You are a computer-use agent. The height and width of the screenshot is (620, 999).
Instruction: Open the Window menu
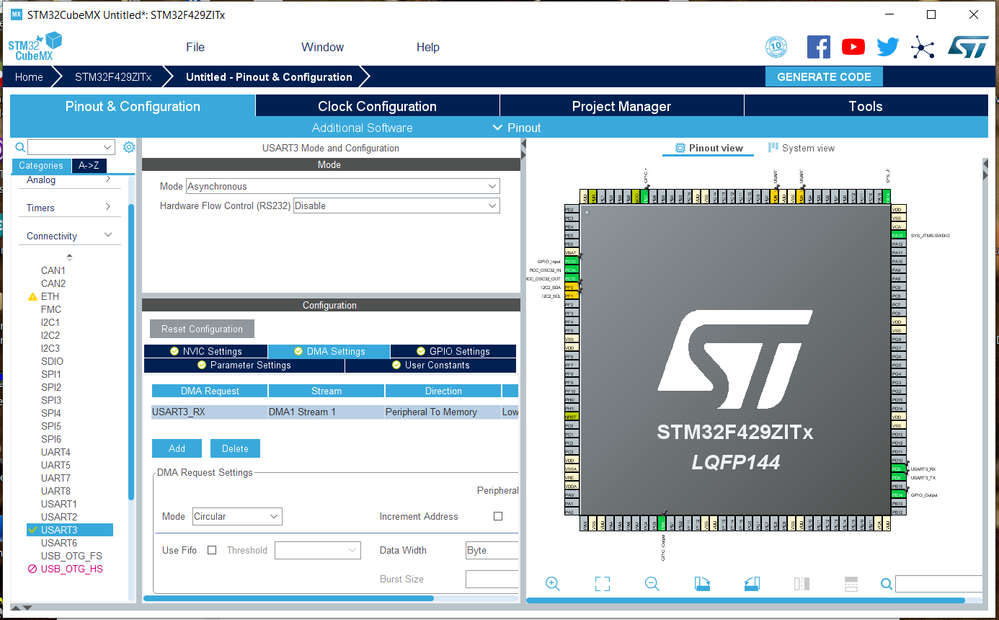[x=322, y=47]
